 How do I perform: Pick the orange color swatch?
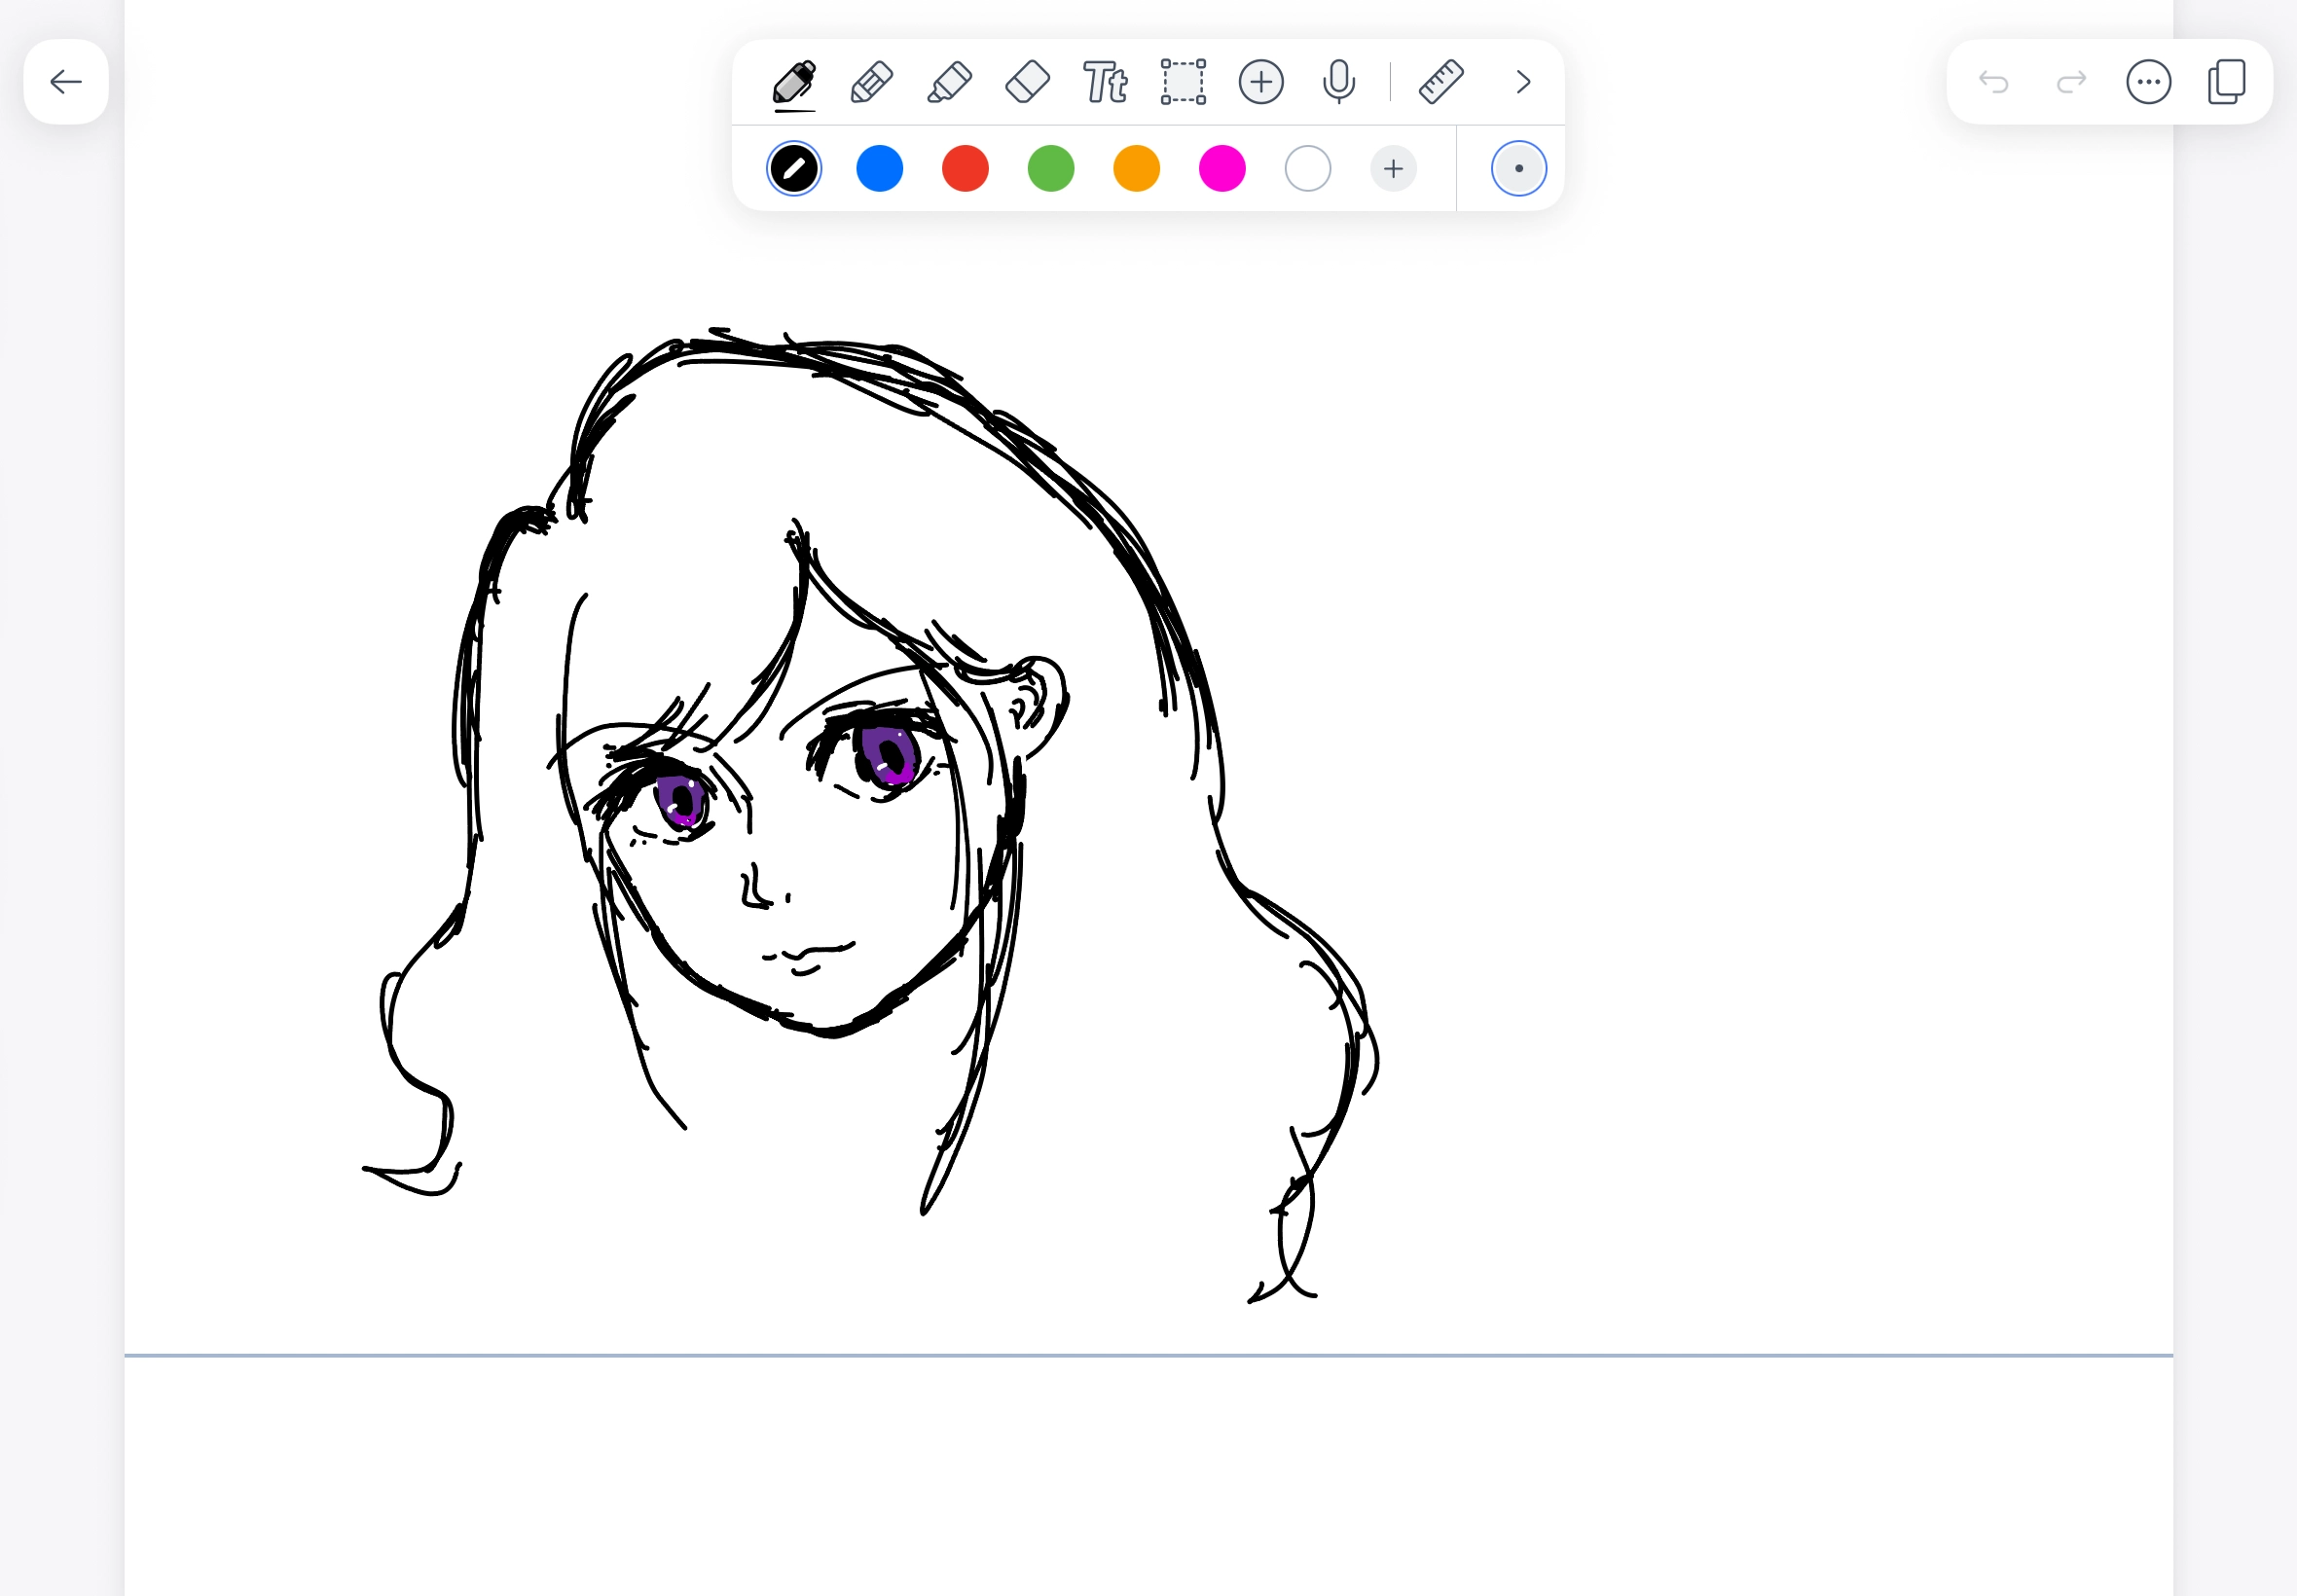[1137, 168]
